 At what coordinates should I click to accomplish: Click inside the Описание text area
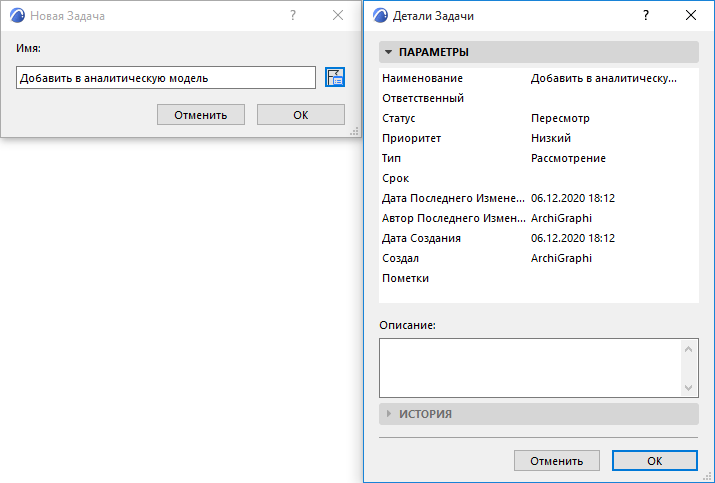click(530, 368)
